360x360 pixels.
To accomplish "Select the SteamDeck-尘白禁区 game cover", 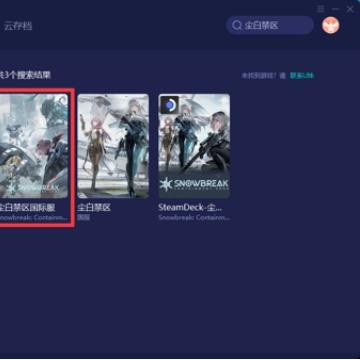I will 194,146.
